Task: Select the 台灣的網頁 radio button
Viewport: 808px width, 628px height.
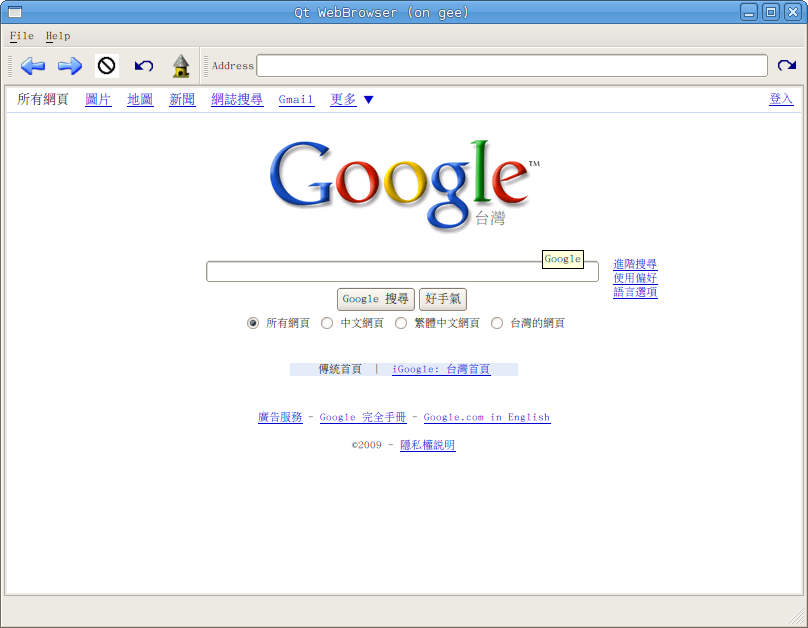Action: [497, 323]
